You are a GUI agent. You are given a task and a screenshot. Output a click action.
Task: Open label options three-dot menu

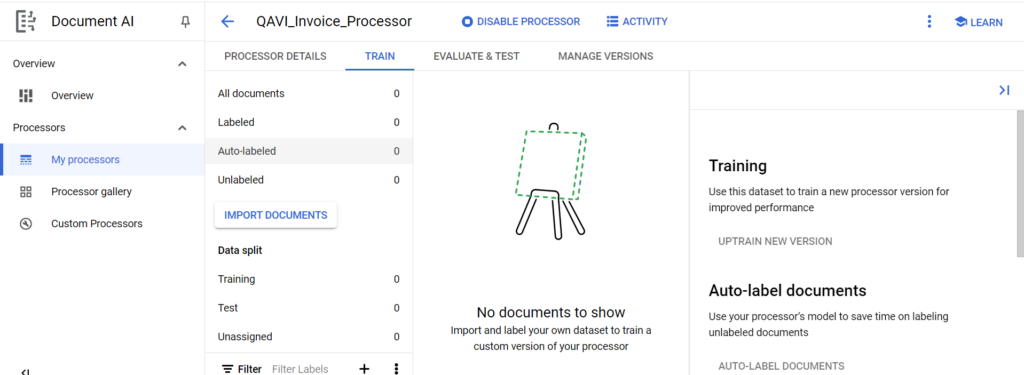396,369
